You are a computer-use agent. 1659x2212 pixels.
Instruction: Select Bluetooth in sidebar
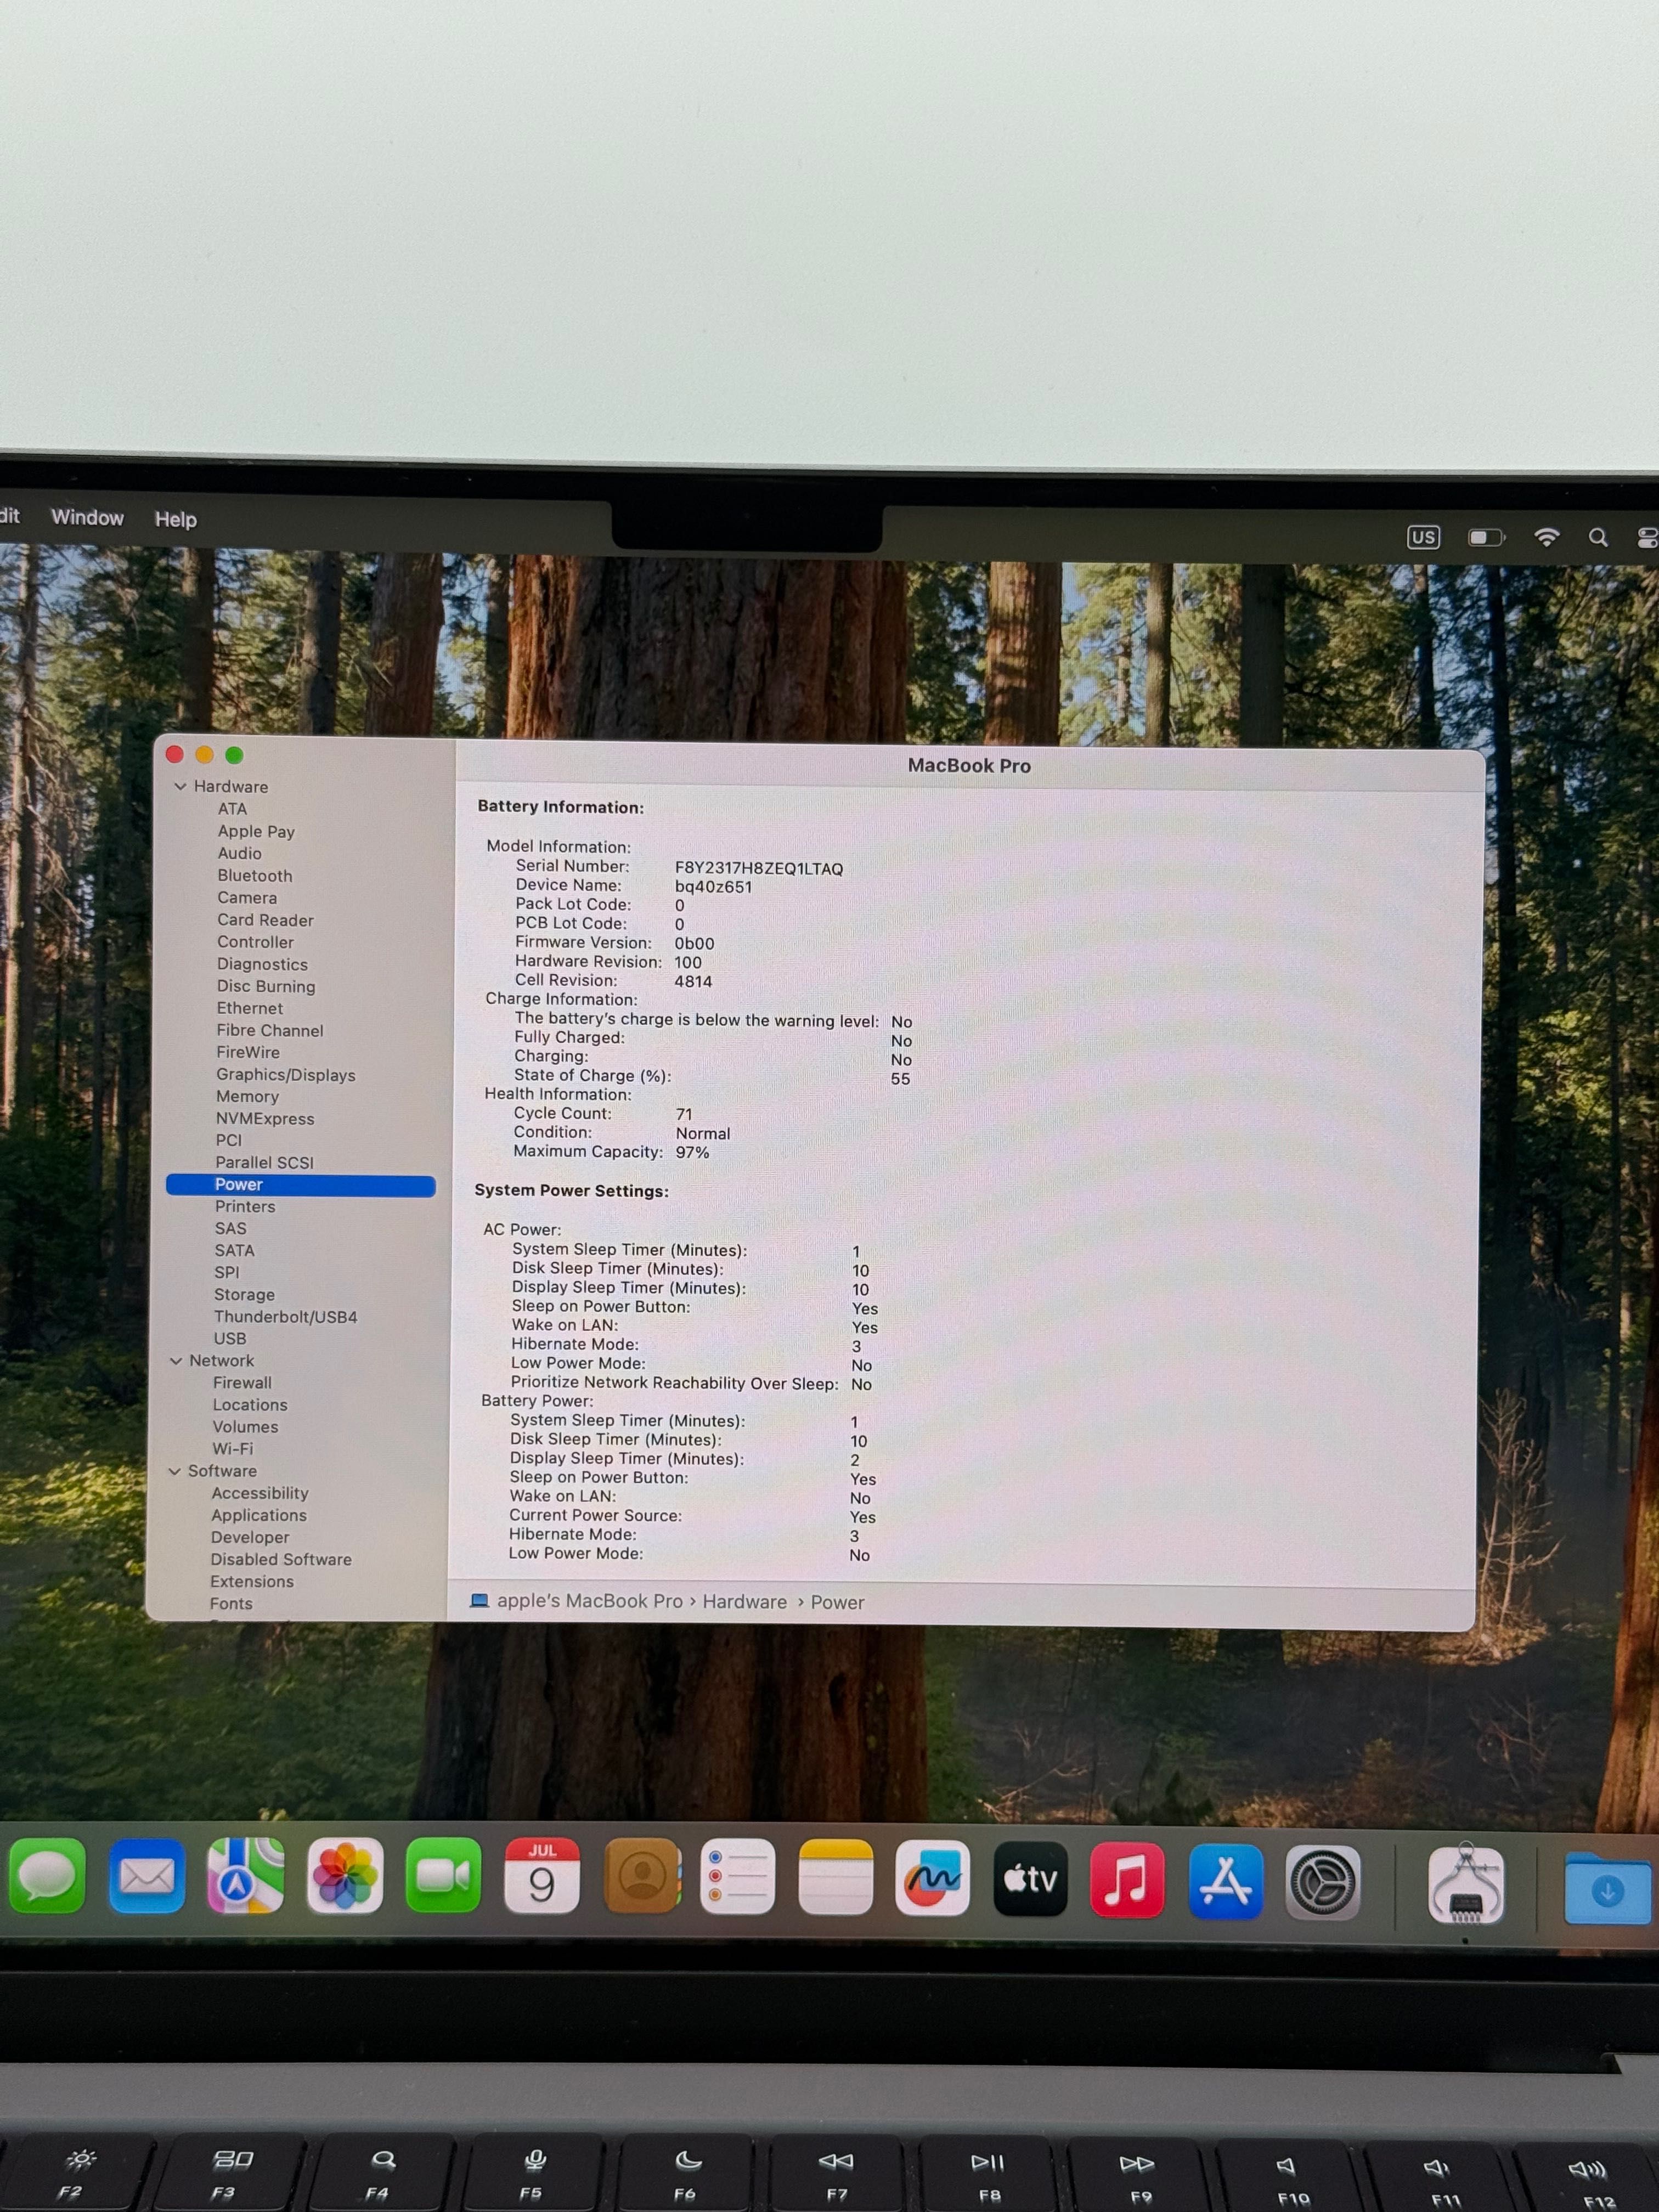[x=255, y=875]
